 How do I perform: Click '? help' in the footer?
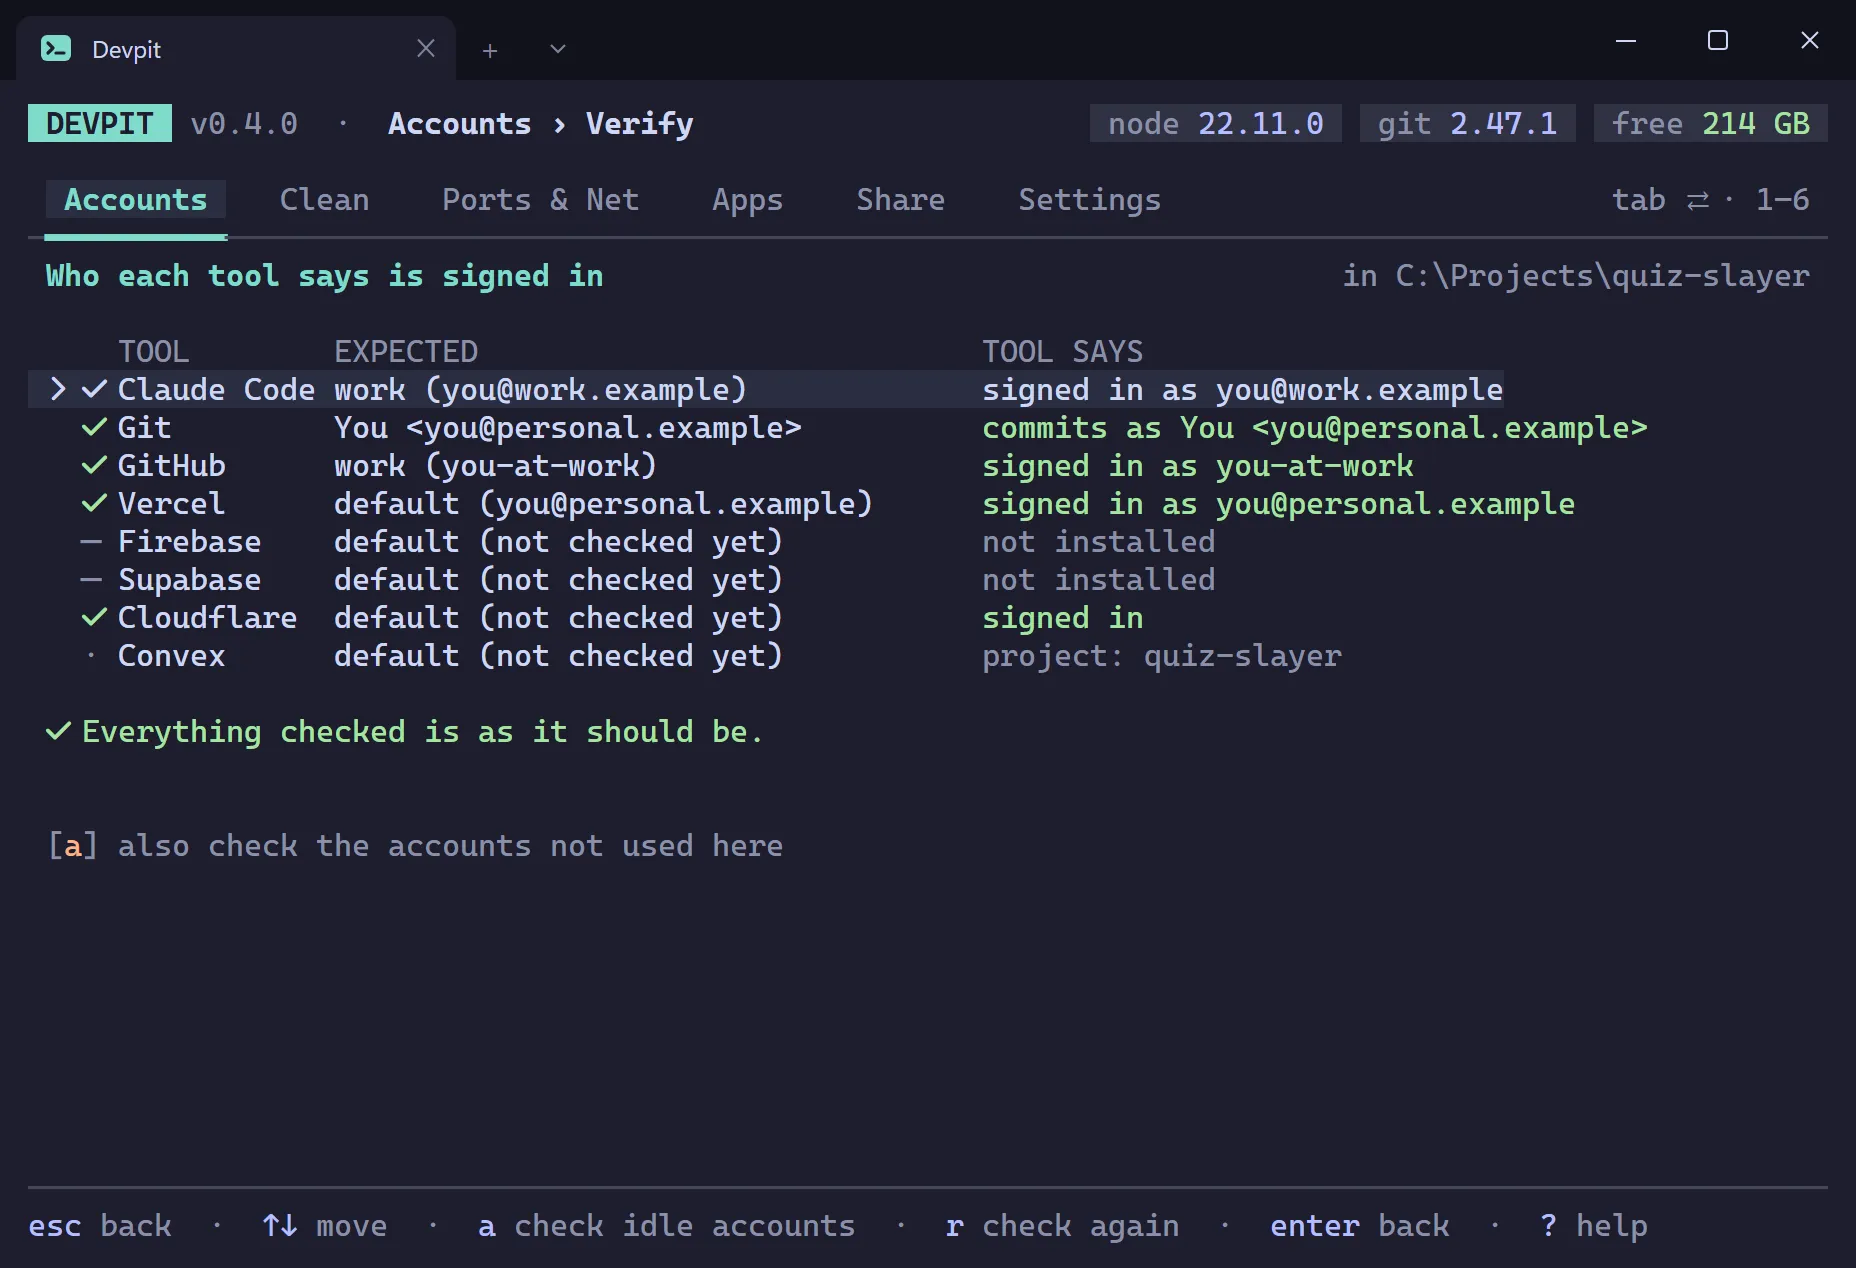1594,1226
